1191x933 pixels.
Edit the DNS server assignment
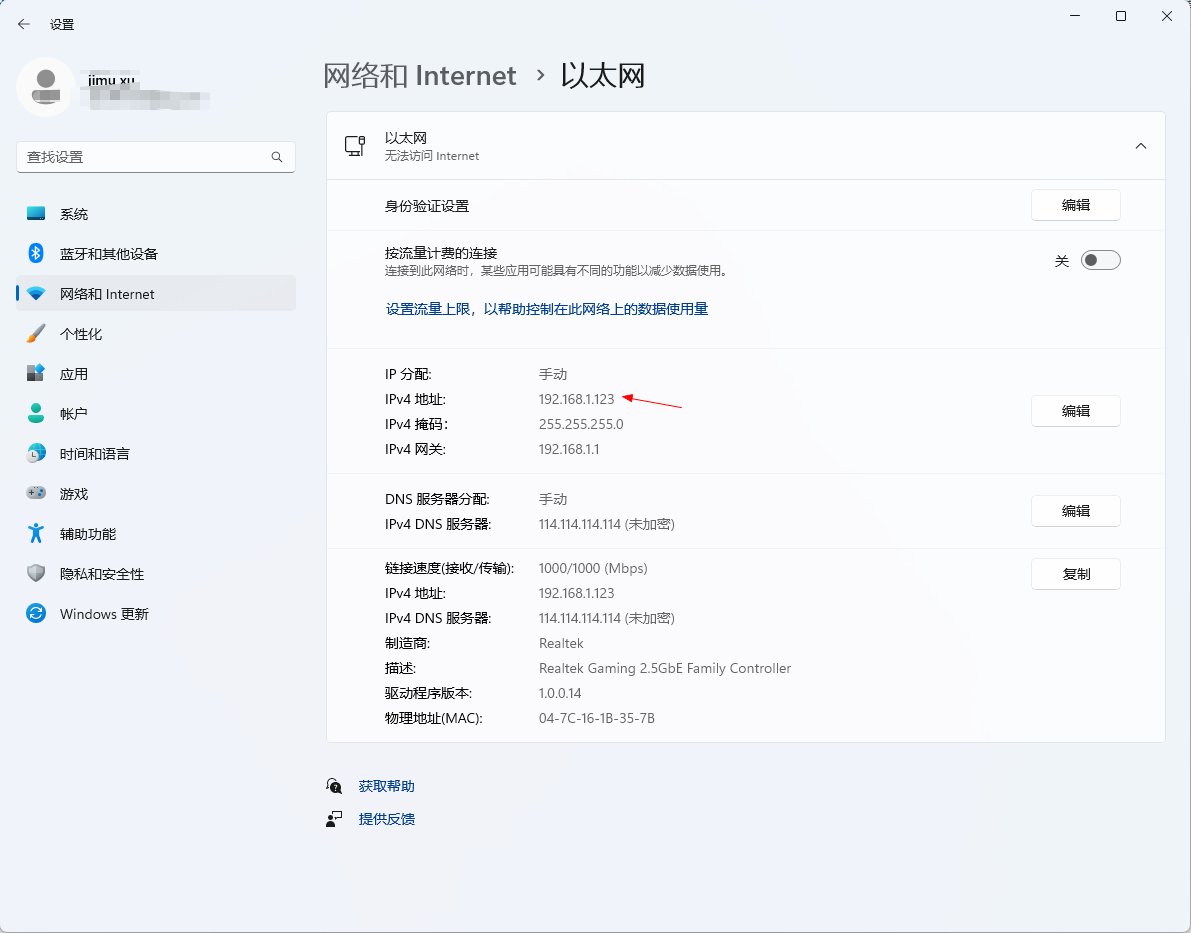click(1075, 511)
